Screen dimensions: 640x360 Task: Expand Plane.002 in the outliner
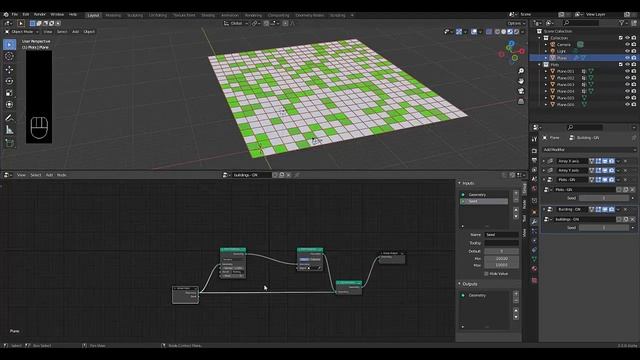tap(546, 78)
